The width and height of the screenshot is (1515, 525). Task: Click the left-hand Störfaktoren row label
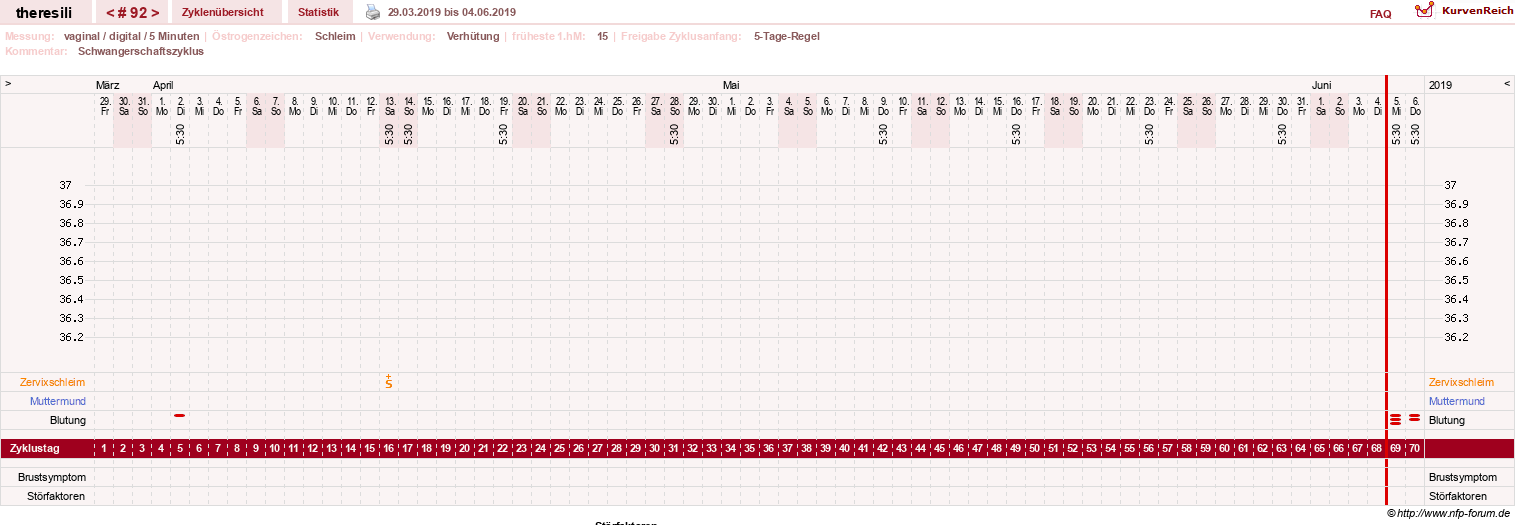pos(56,496)
